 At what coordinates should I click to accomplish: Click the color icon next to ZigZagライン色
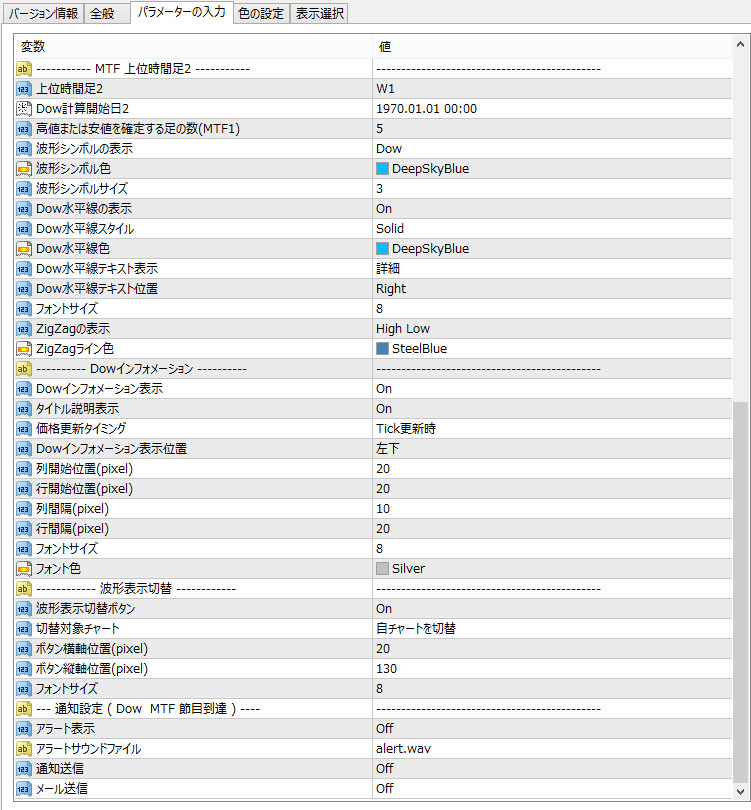tap(24, 349)
